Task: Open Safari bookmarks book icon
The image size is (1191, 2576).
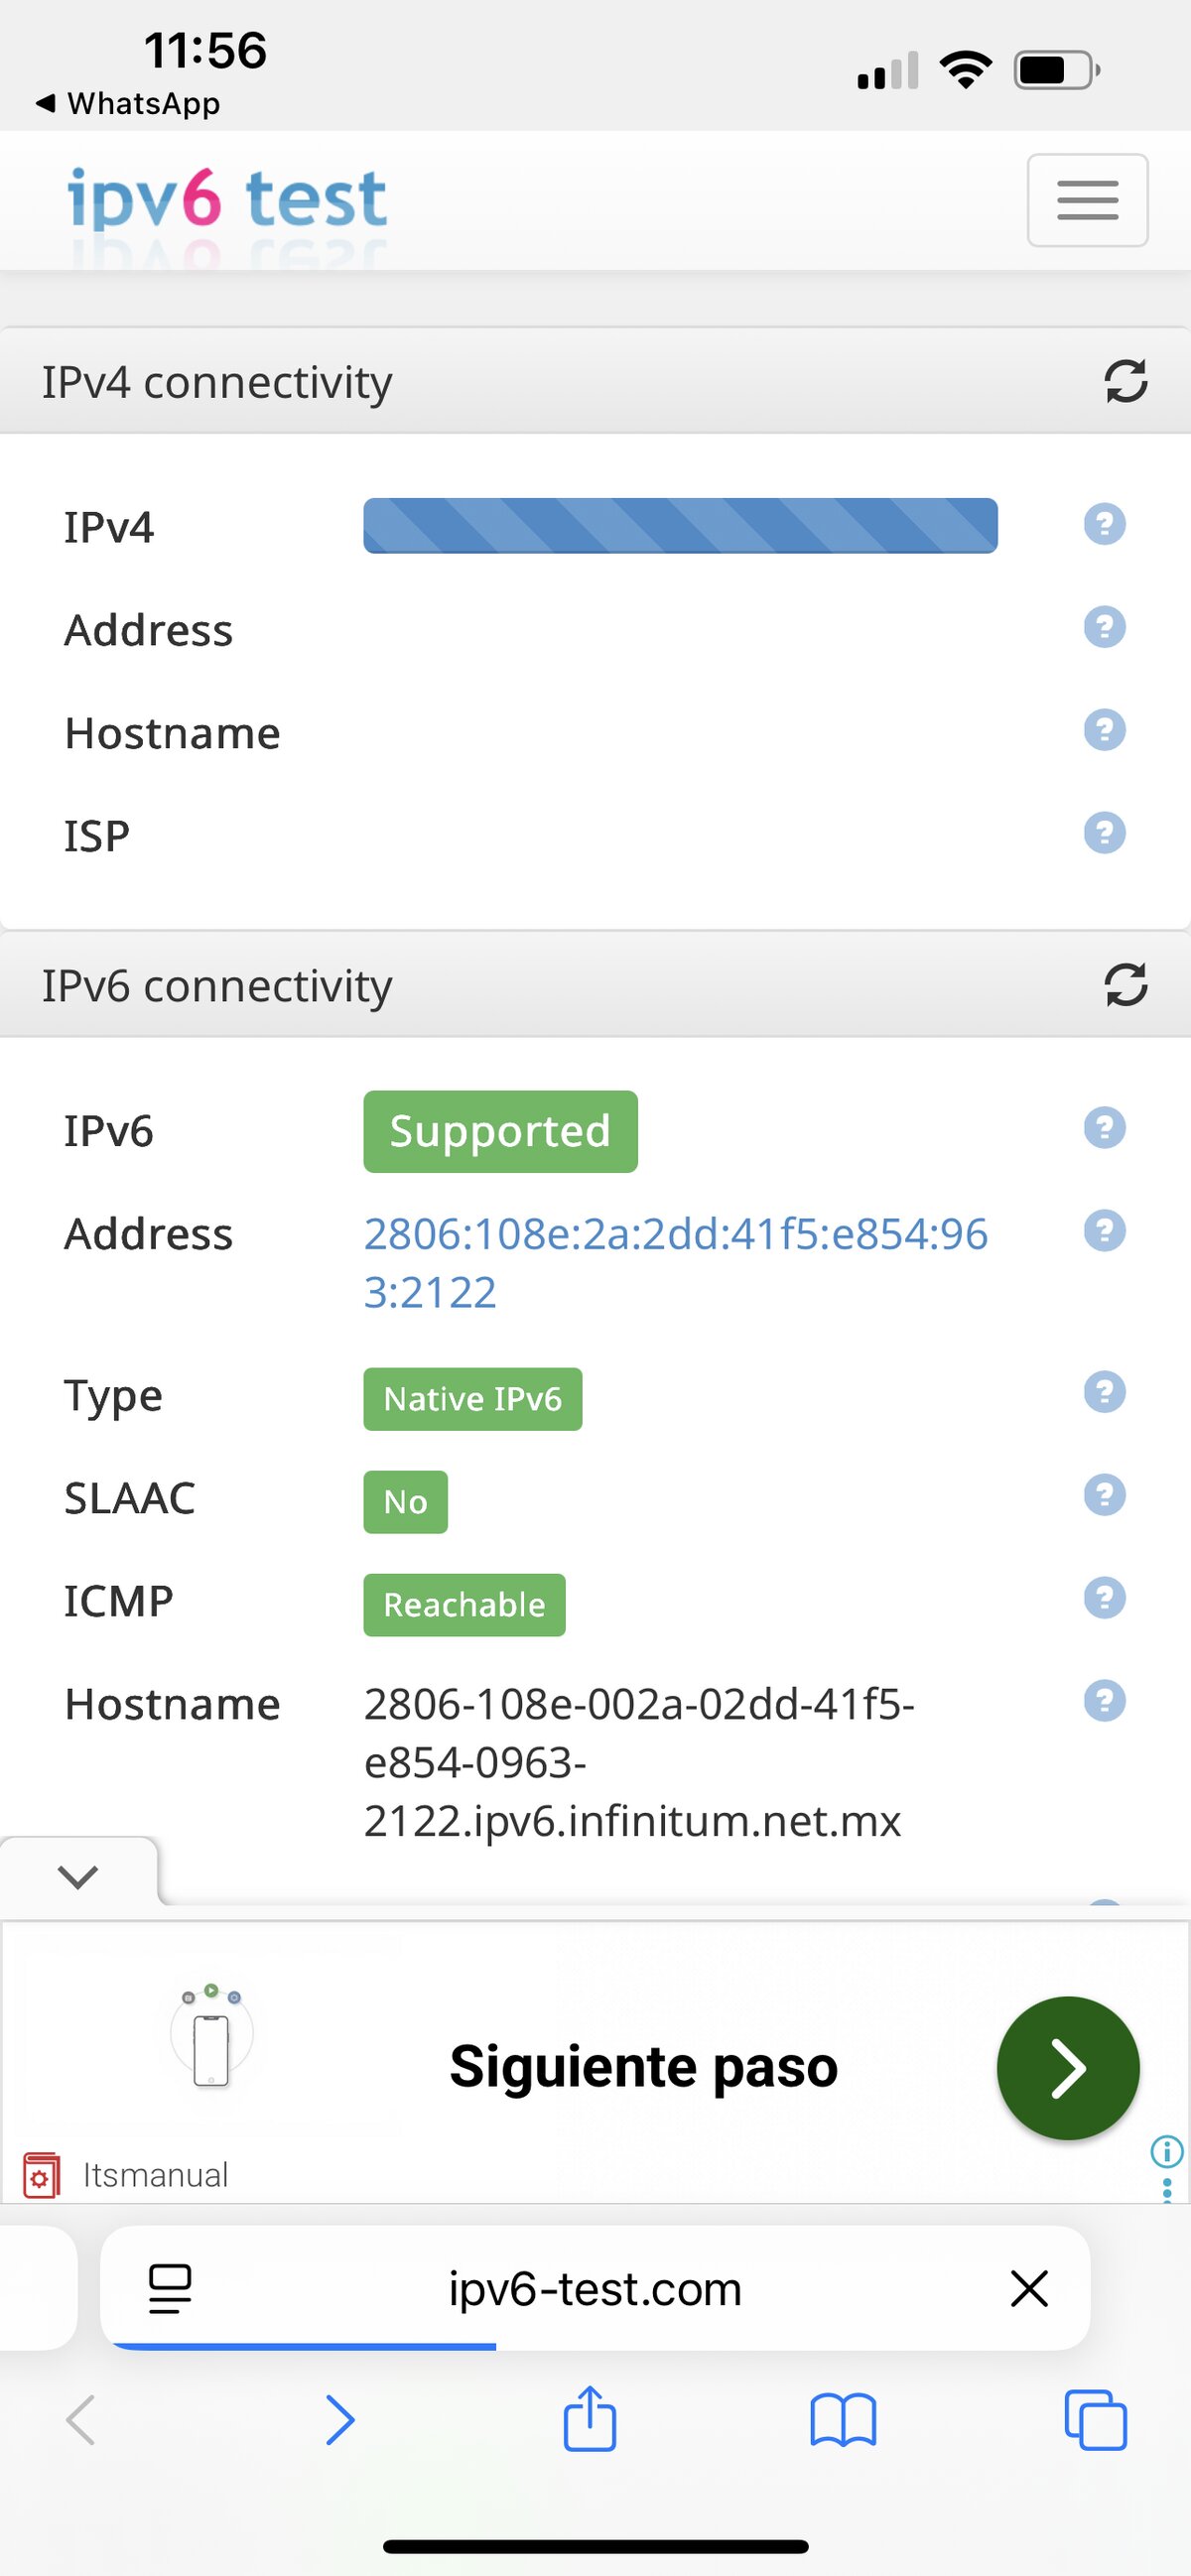Action: [843, 2420]
